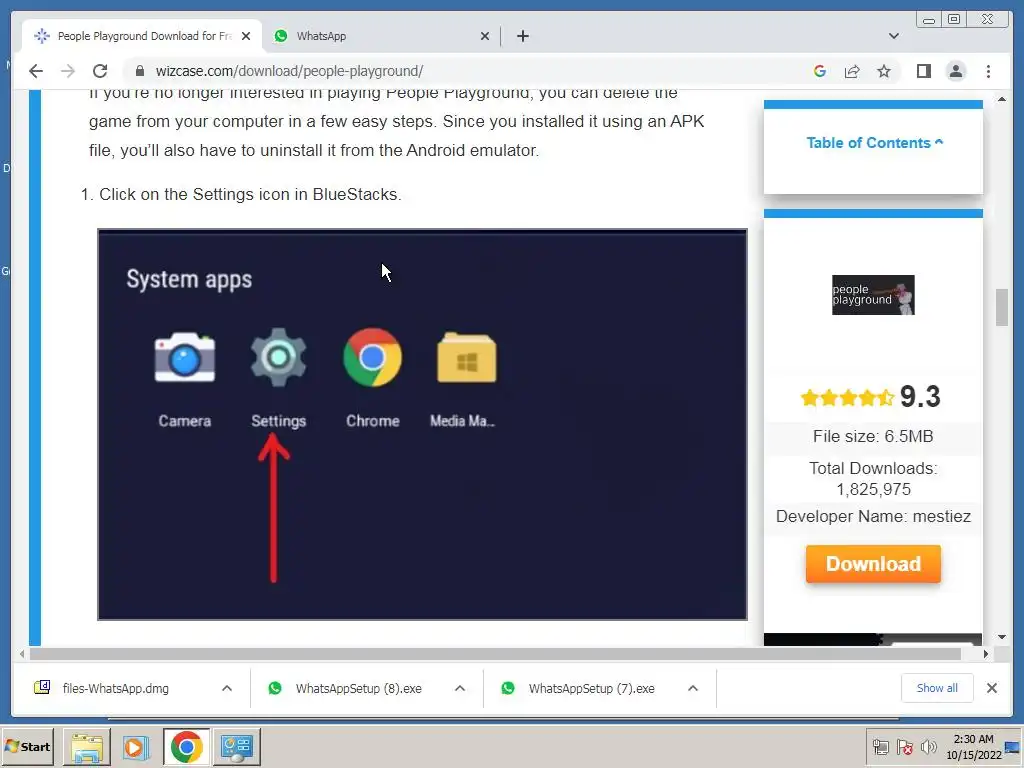Click the vertical scrollbar thumb
1024x768 pixels.
pyautogui.click(x=1002, y=307)
